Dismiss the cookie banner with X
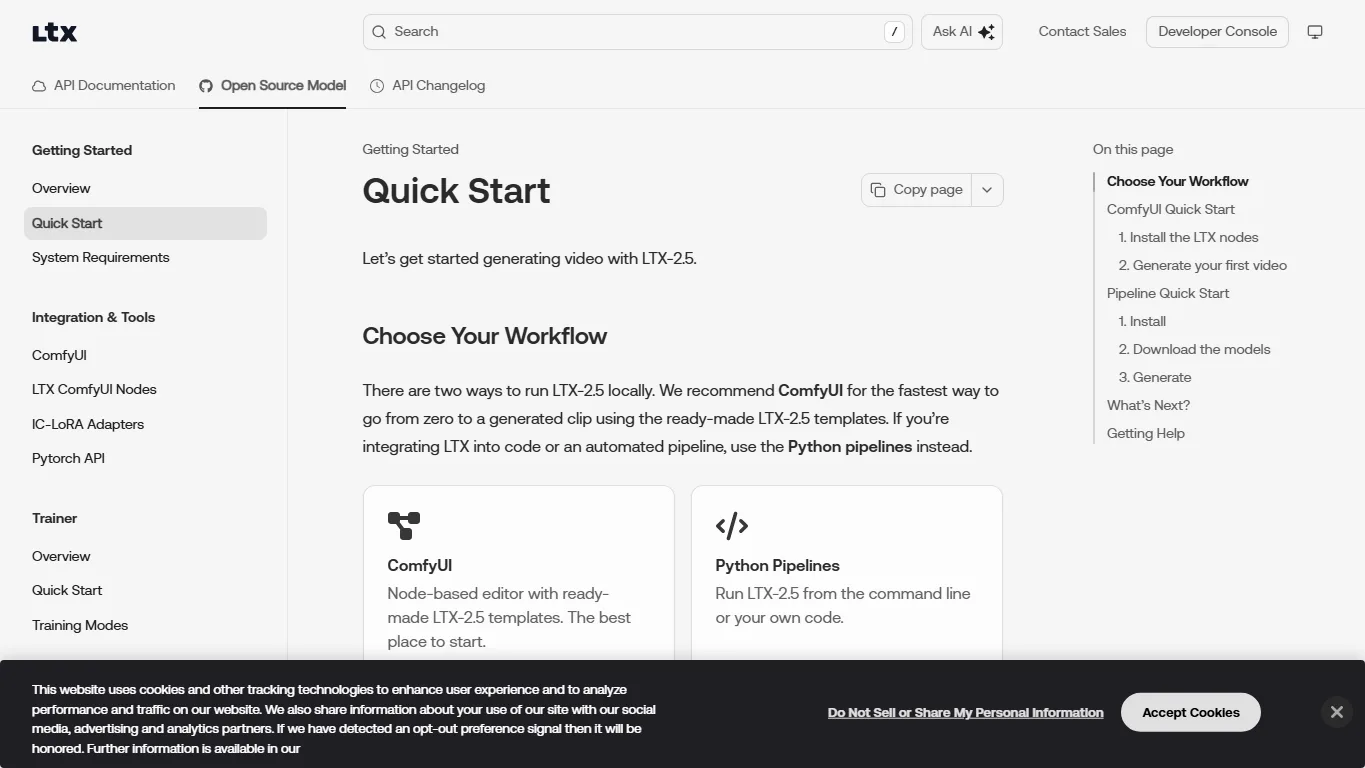 [x=1337, y=712]
